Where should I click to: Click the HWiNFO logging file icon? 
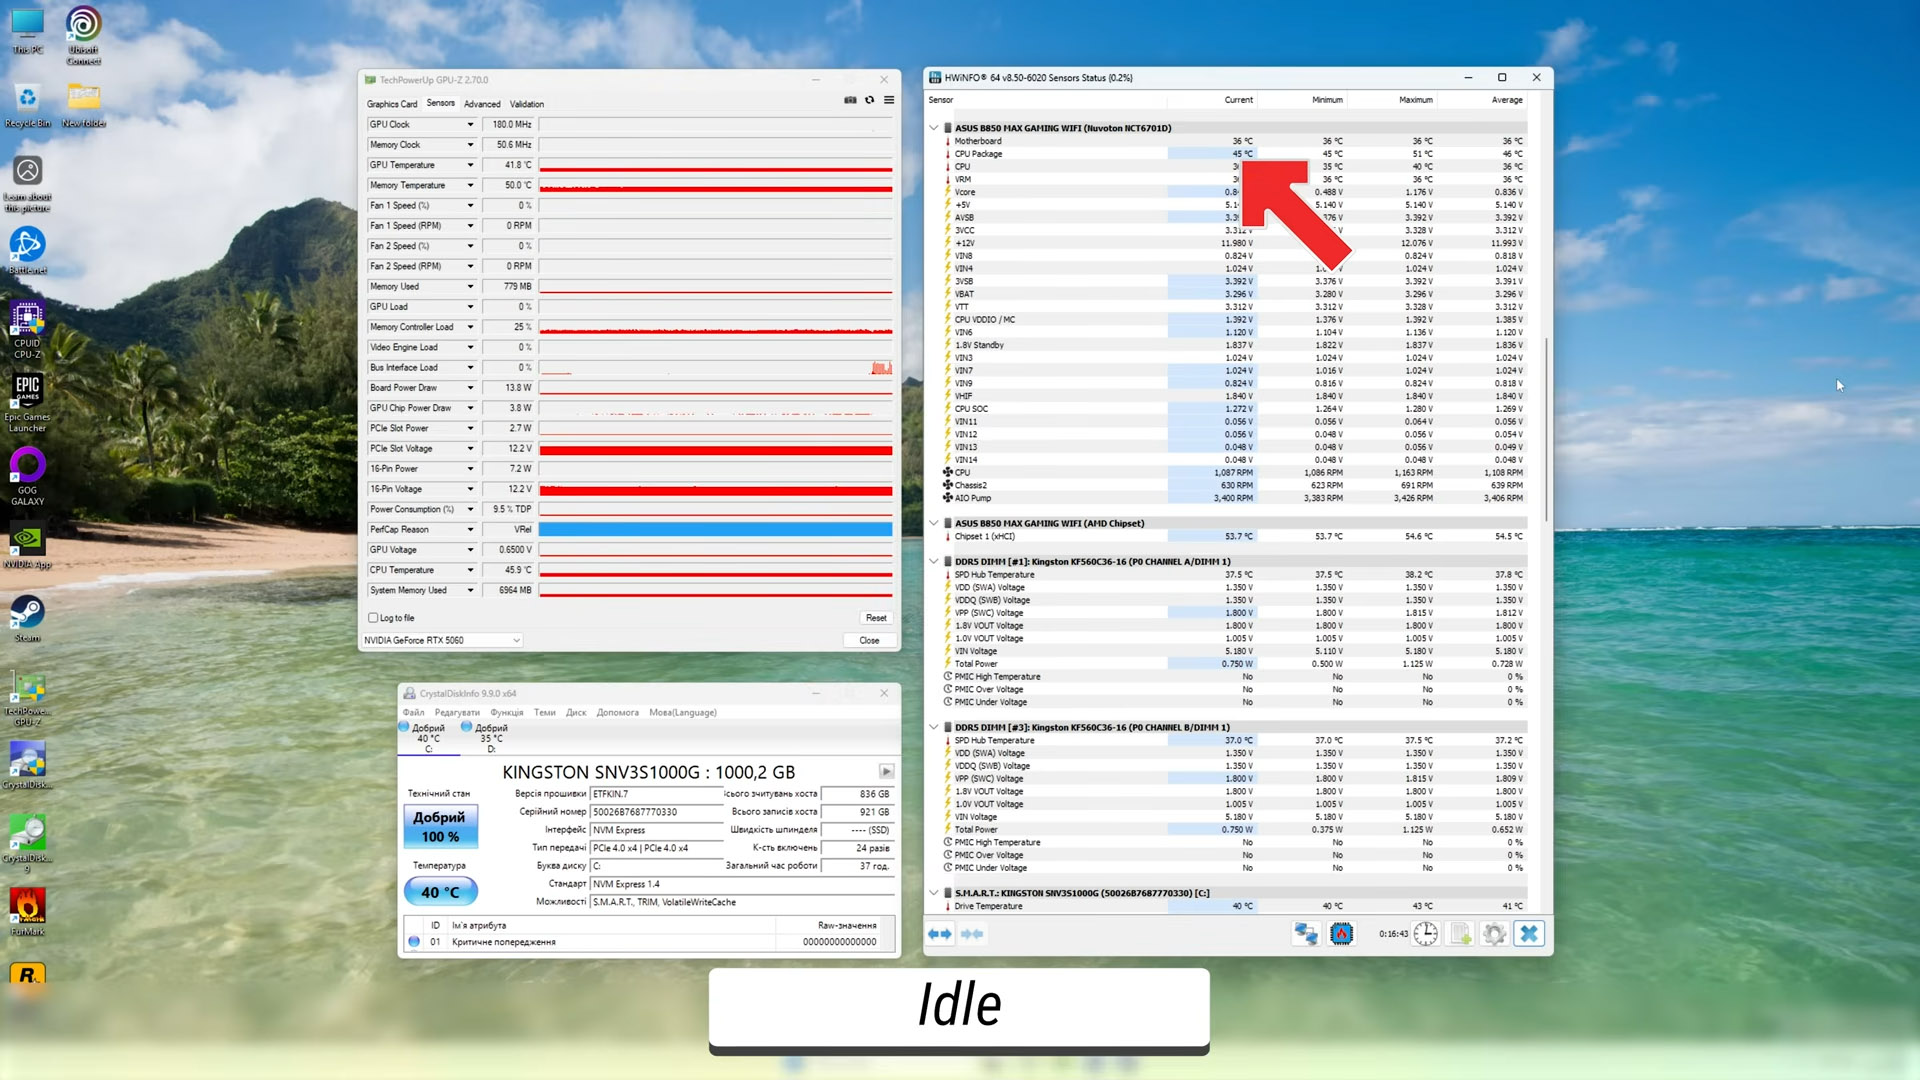click(x=1461, y=934)
